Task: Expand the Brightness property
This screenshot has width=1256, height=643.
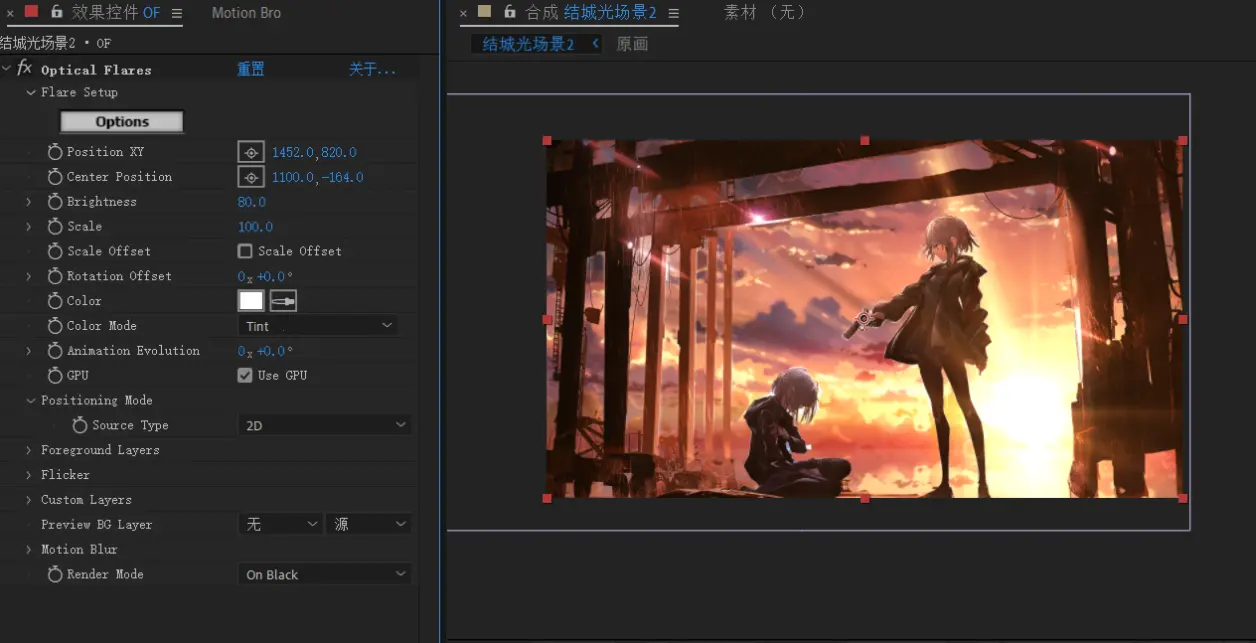Action: click(x=29, y=202)
